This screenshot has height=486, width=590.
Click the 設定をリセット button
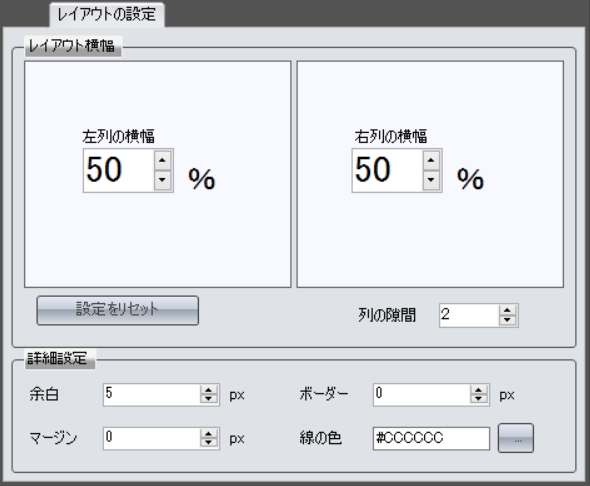117,310
